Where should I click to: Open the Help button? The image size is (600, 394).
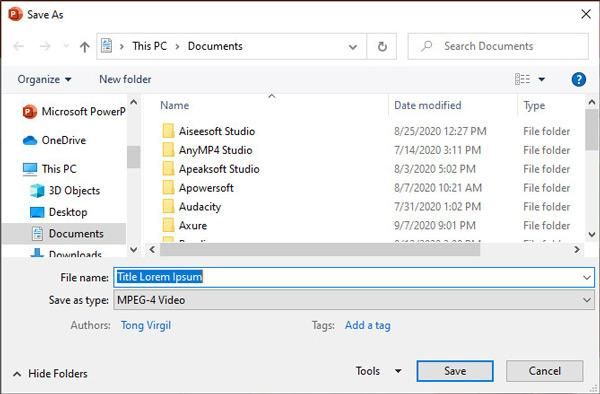coord(579,80)
